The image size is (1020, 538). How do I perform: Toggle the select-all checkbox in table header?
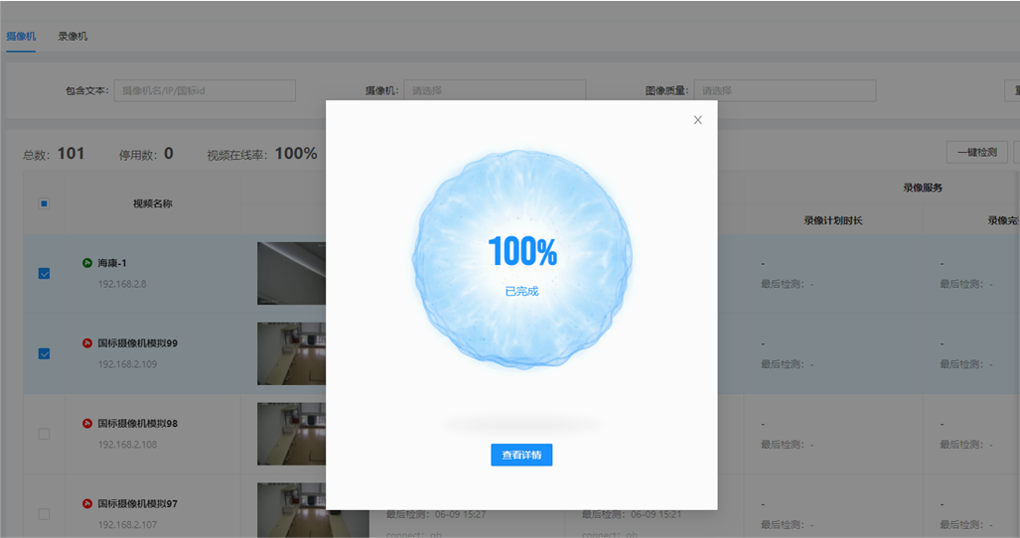pos(44,204)
